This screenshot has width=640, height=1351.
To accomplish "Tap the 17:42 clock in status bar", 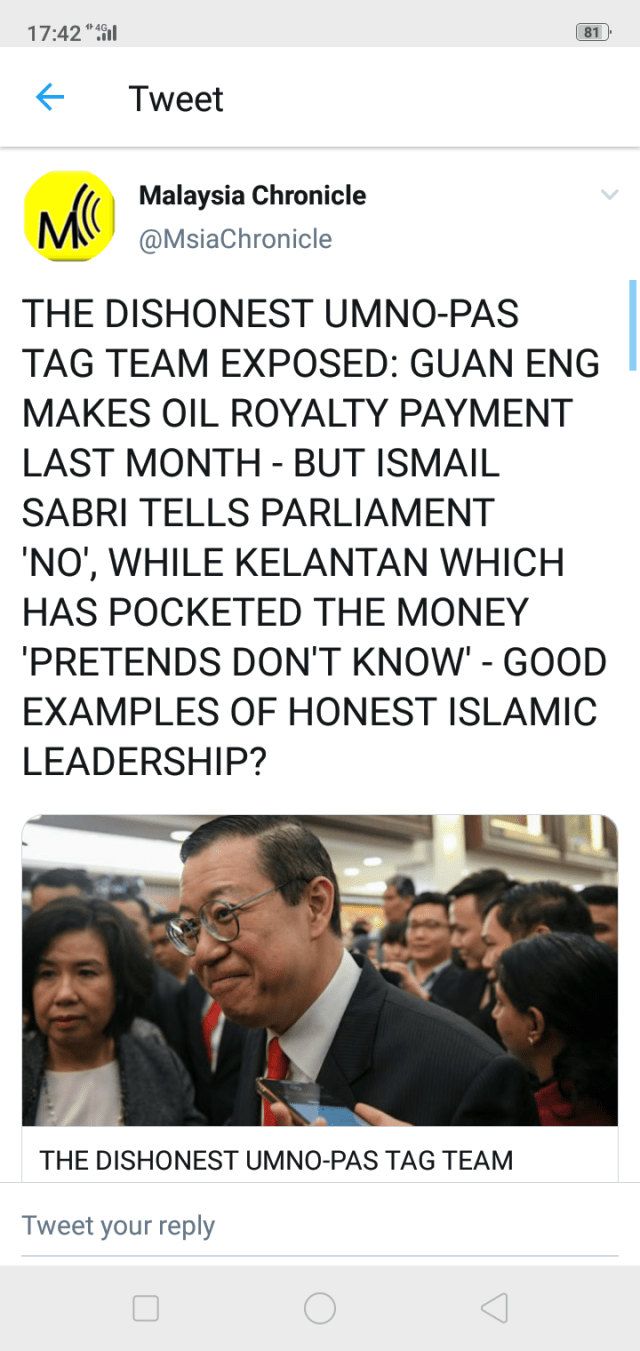I will click(54, 33).
